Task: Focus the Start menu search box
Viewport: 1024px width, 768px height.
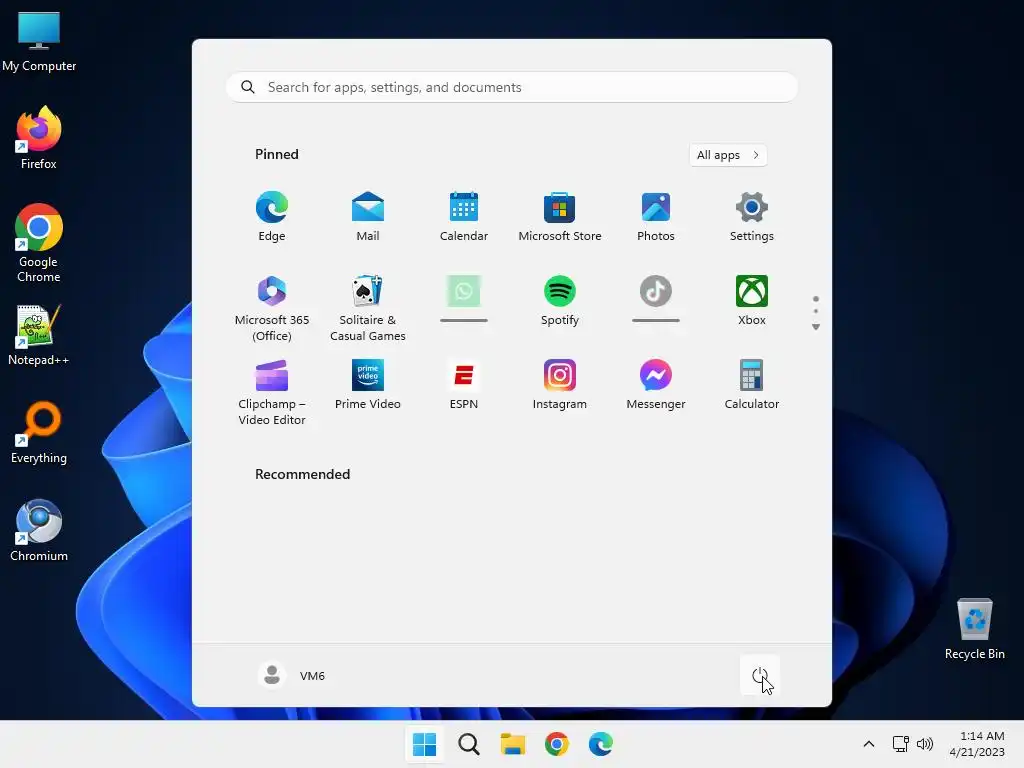Action: point(512,87)
